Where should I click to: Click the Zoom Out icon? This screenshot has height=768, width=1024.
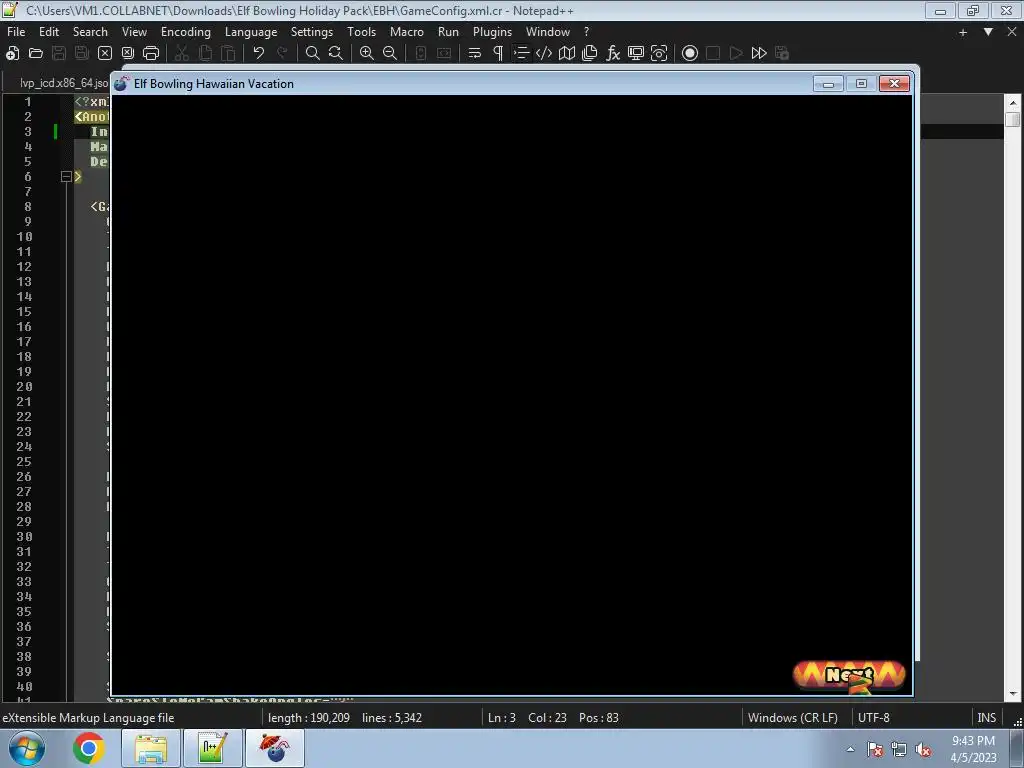[390, 54]
